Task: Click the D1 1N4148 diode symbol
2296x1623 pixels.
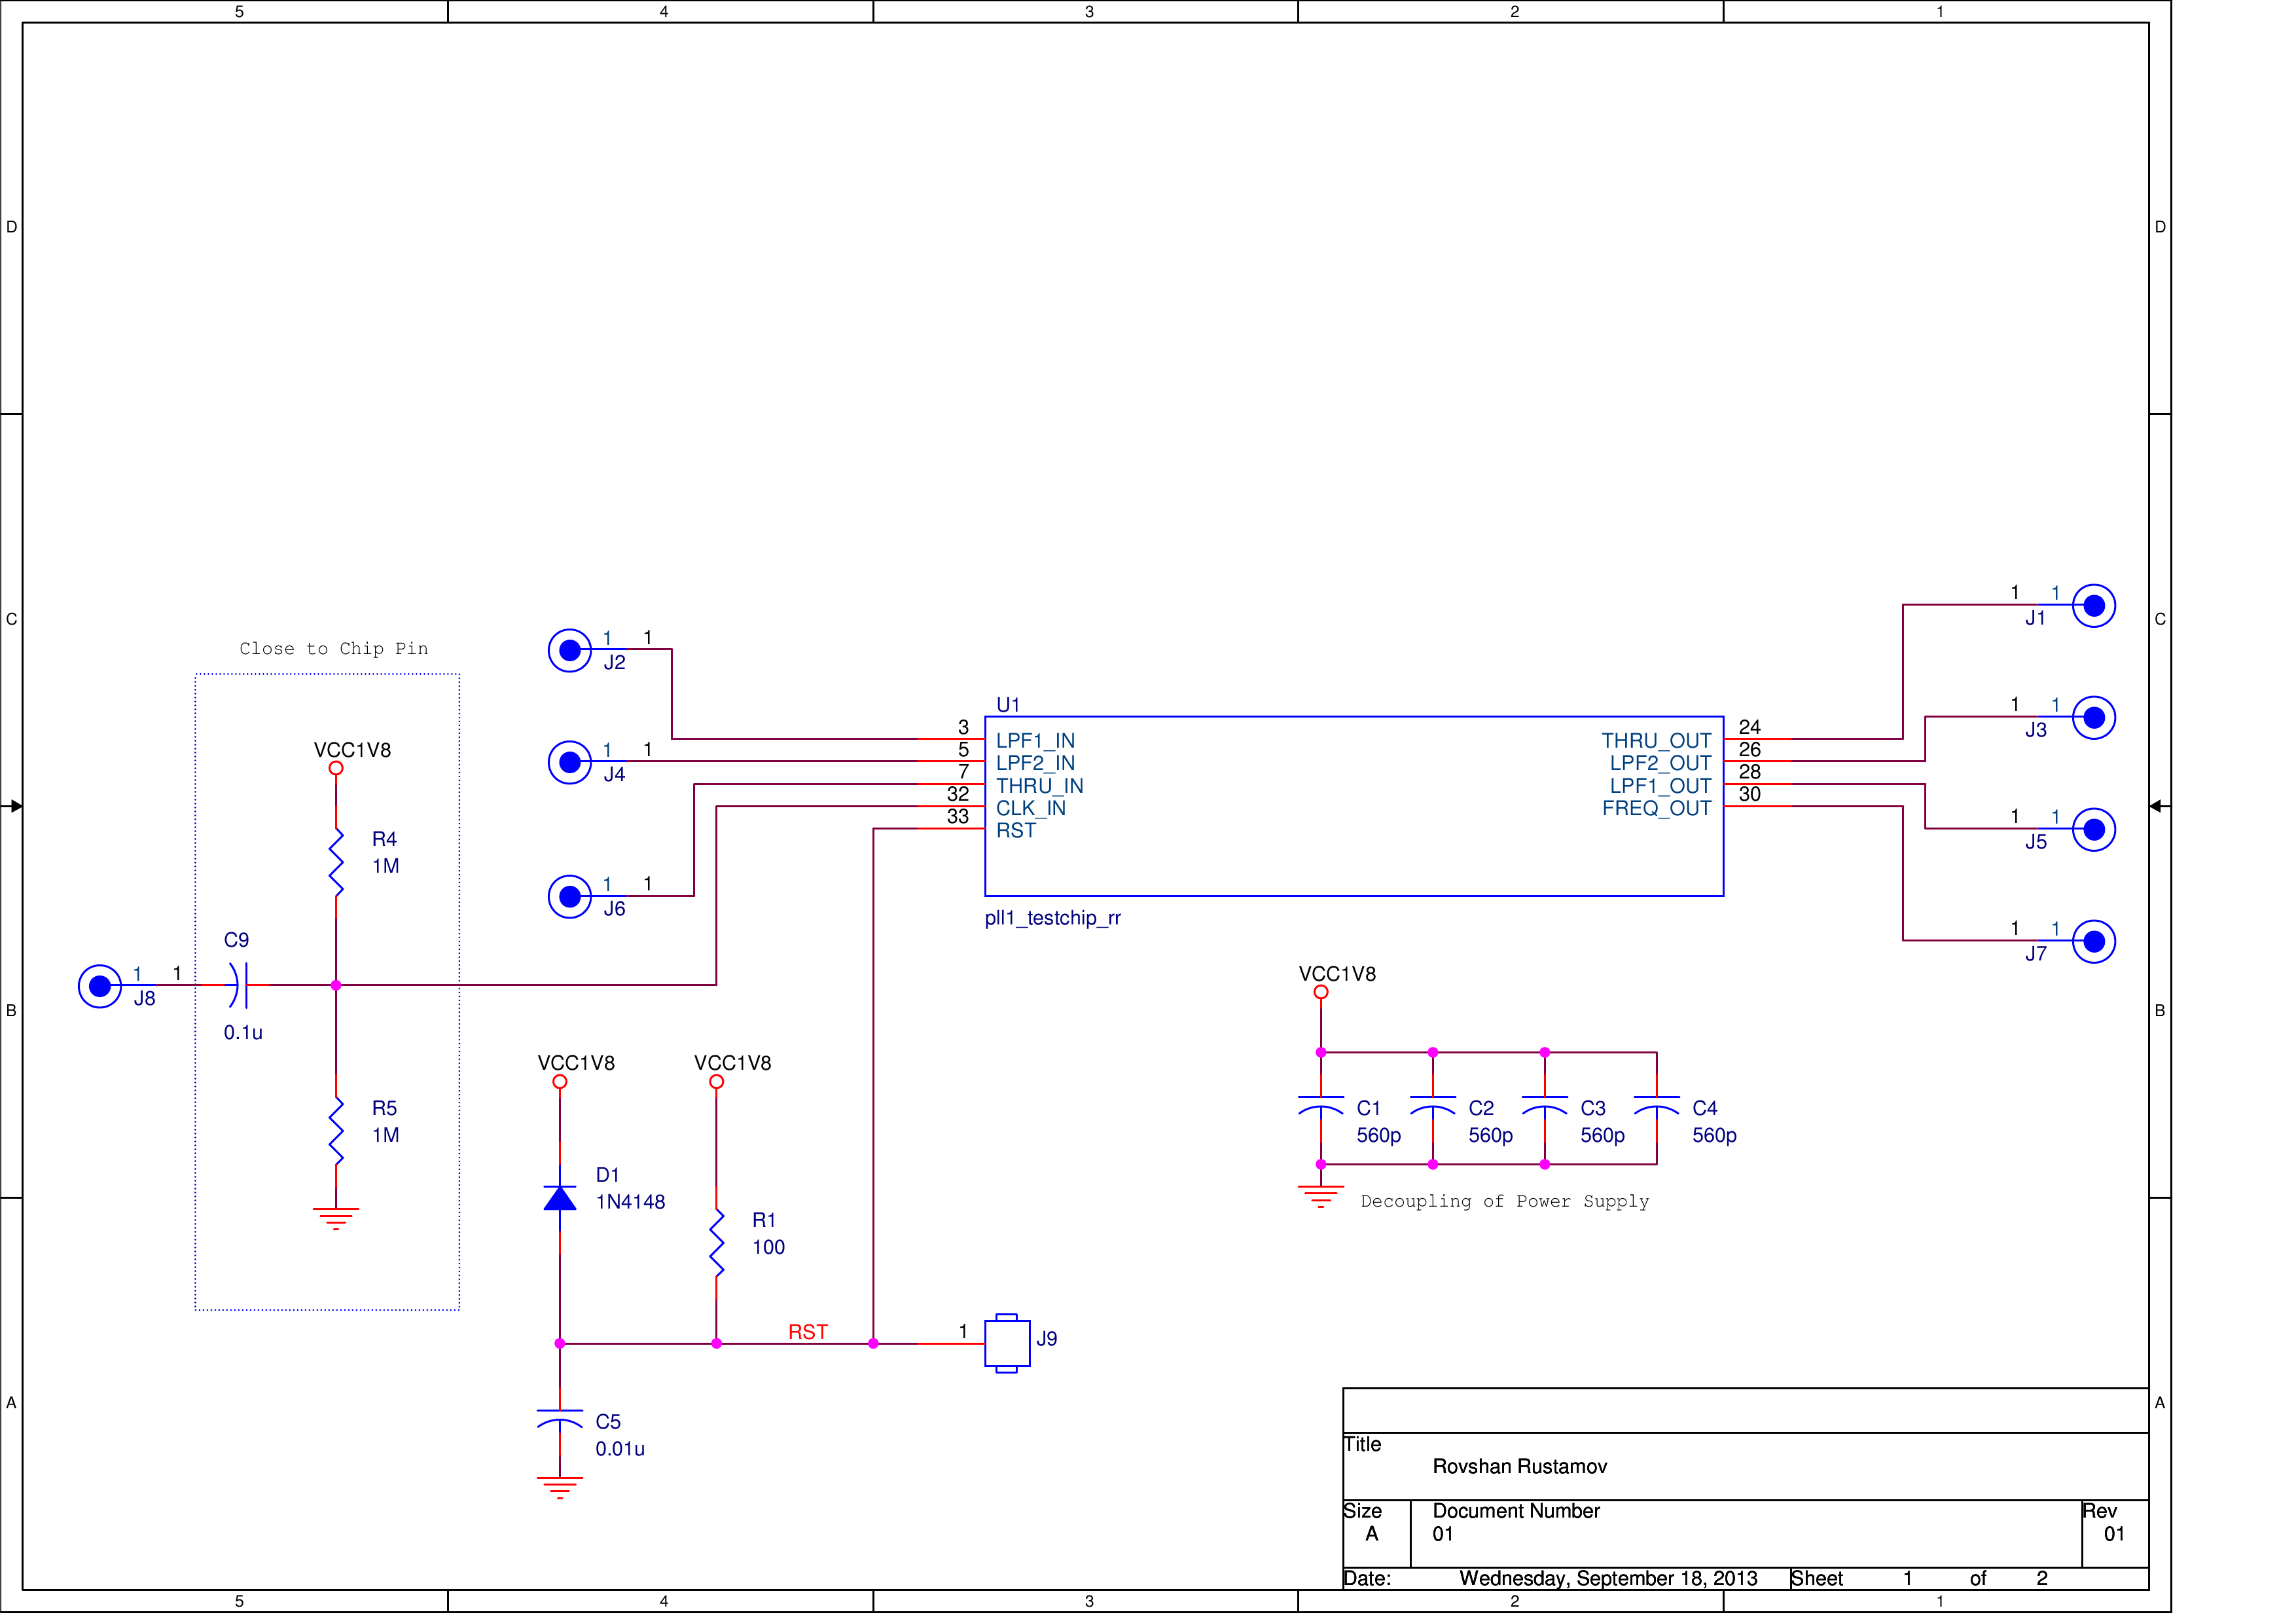Action: (x=560, y=1198)
